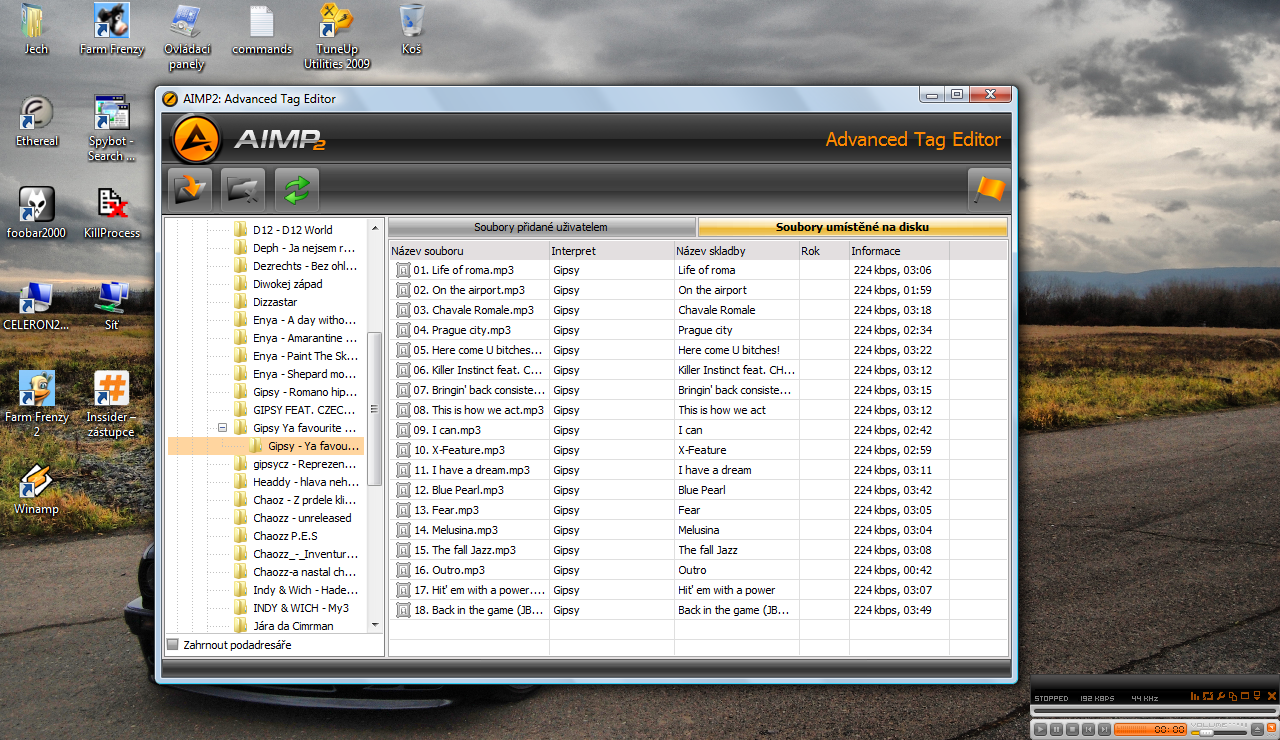This screenshot has width=1280, height=740.
Task: Click folder tree scroll up arrow
Action: pos(375,229)
